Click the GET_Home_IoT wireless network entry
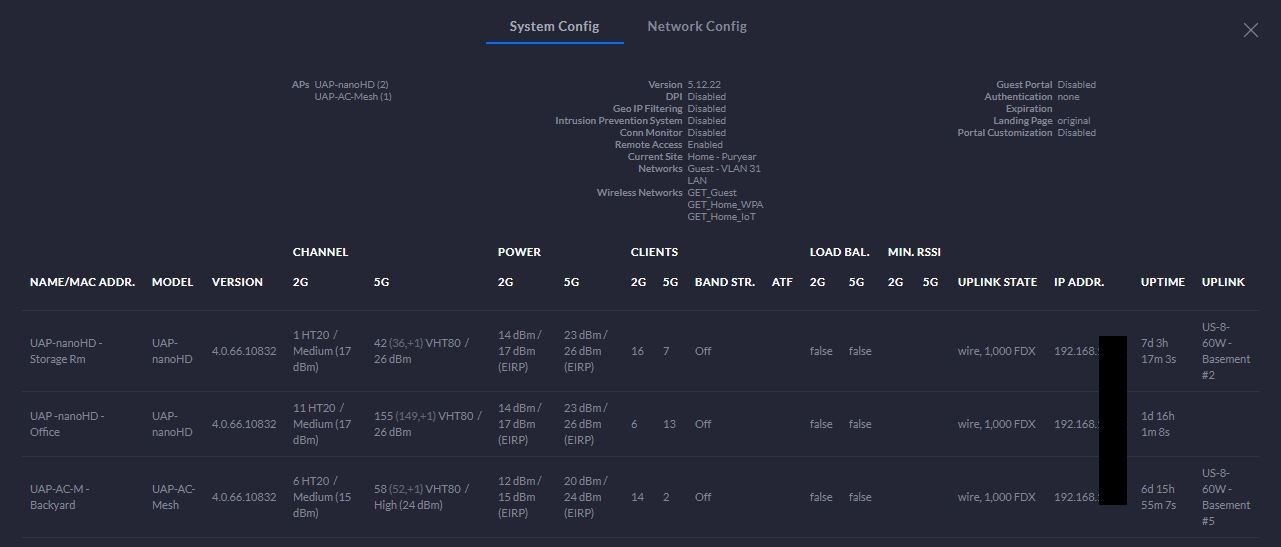Image resolution: width=1281 pixels, height=547 pixels. click(x=721, y=217)
